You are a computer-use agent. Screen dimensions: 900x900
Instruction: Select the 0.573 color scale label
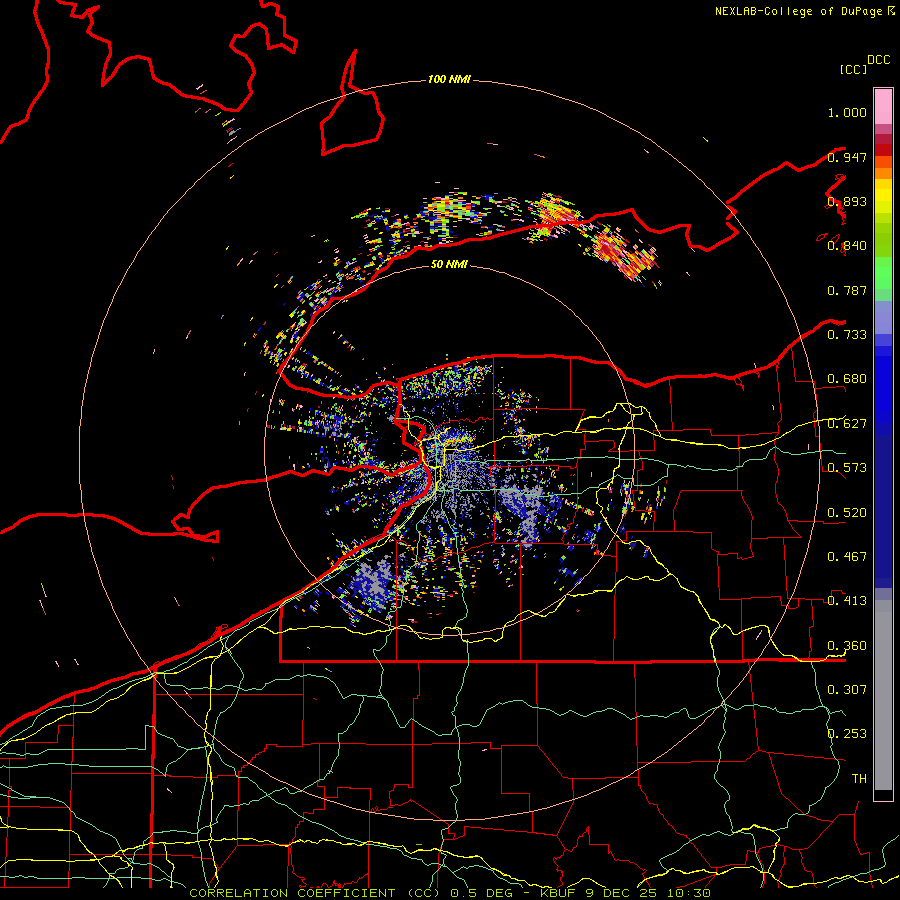[x=847, y=468]
